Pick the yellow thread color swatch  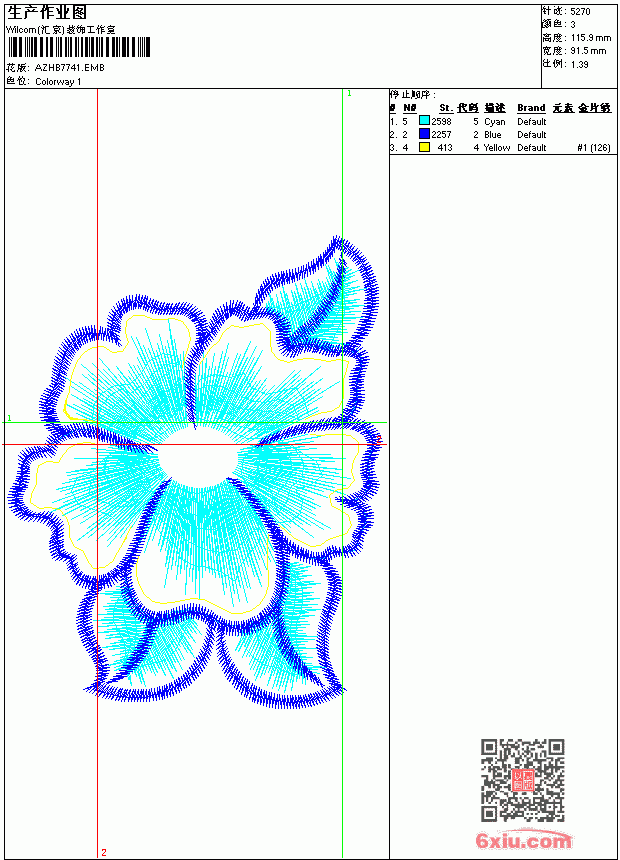tap(424, 147)
